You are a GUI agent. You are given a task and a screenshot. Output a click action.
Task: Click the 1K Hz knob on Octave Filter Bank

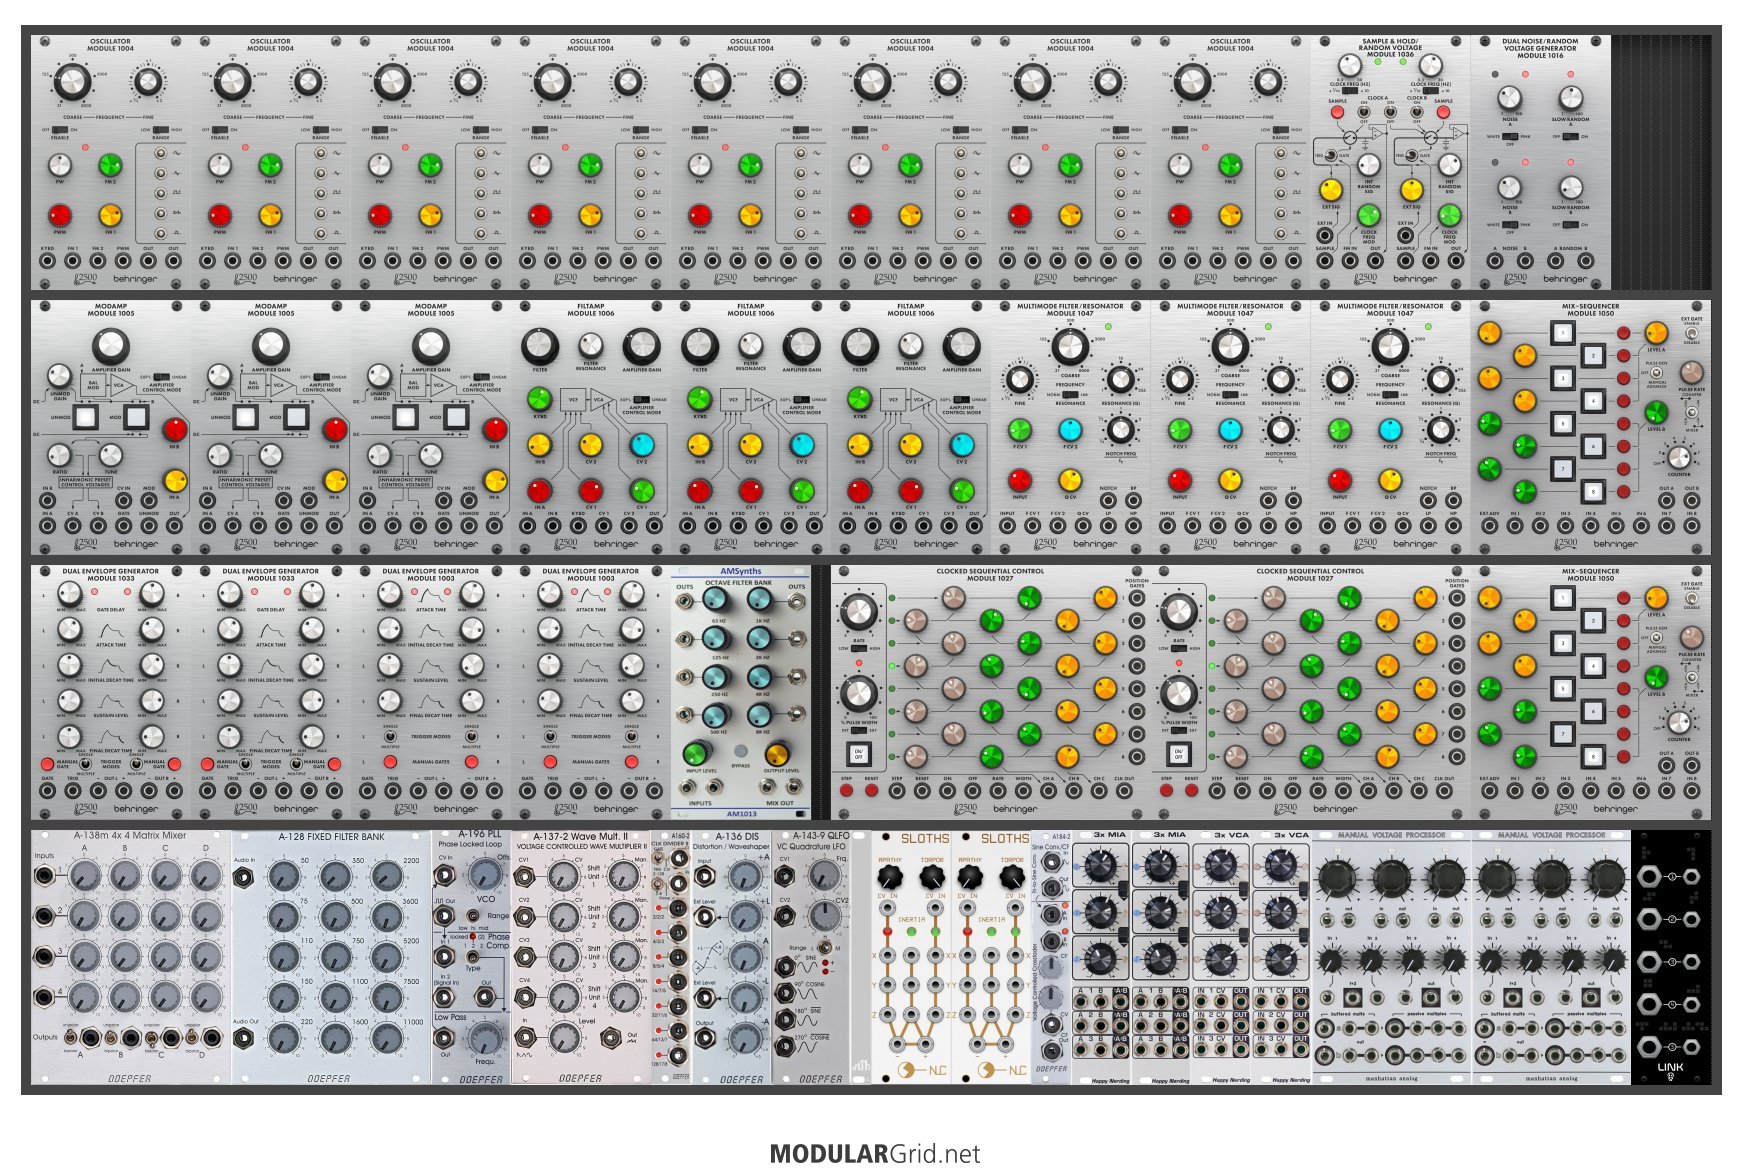click(x=761, y=600)
